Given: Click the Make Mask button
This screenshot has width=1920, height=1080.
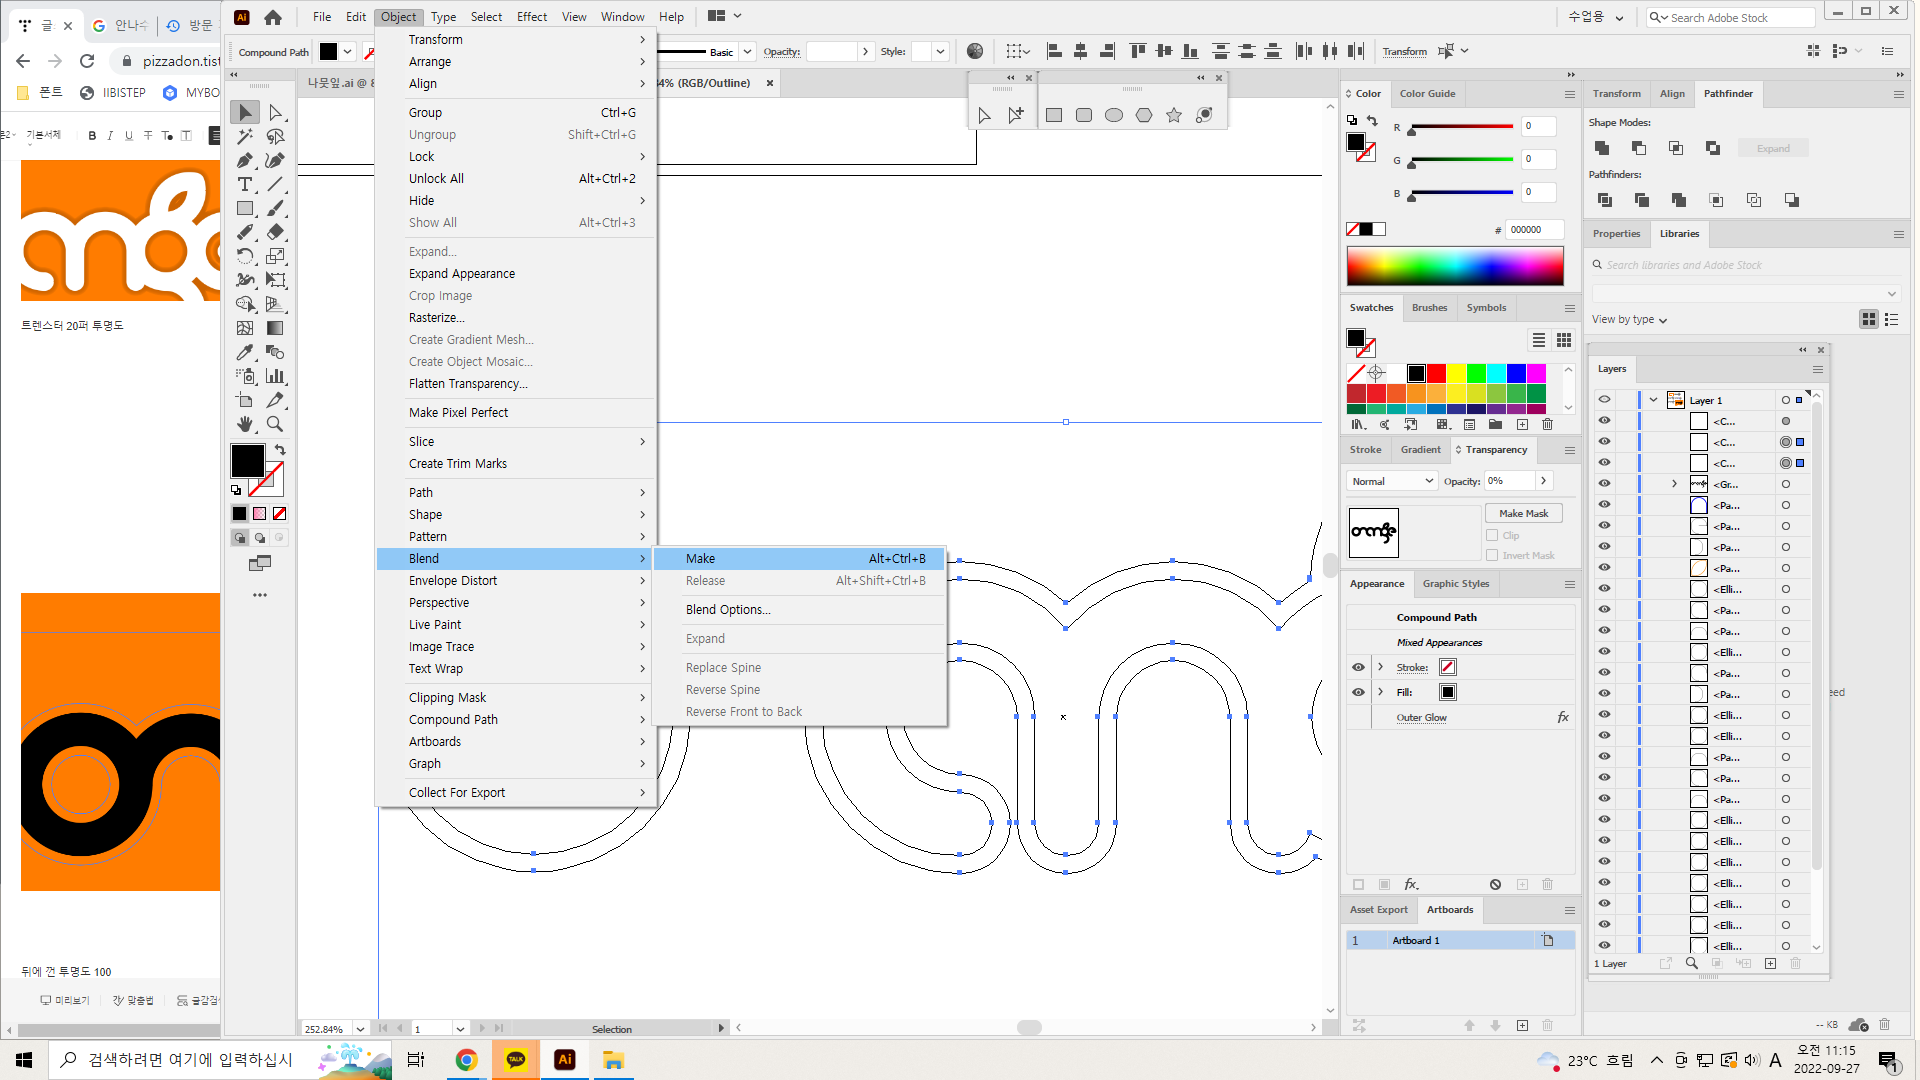Looking at the screenshot, I should [x=1524, y=514].
